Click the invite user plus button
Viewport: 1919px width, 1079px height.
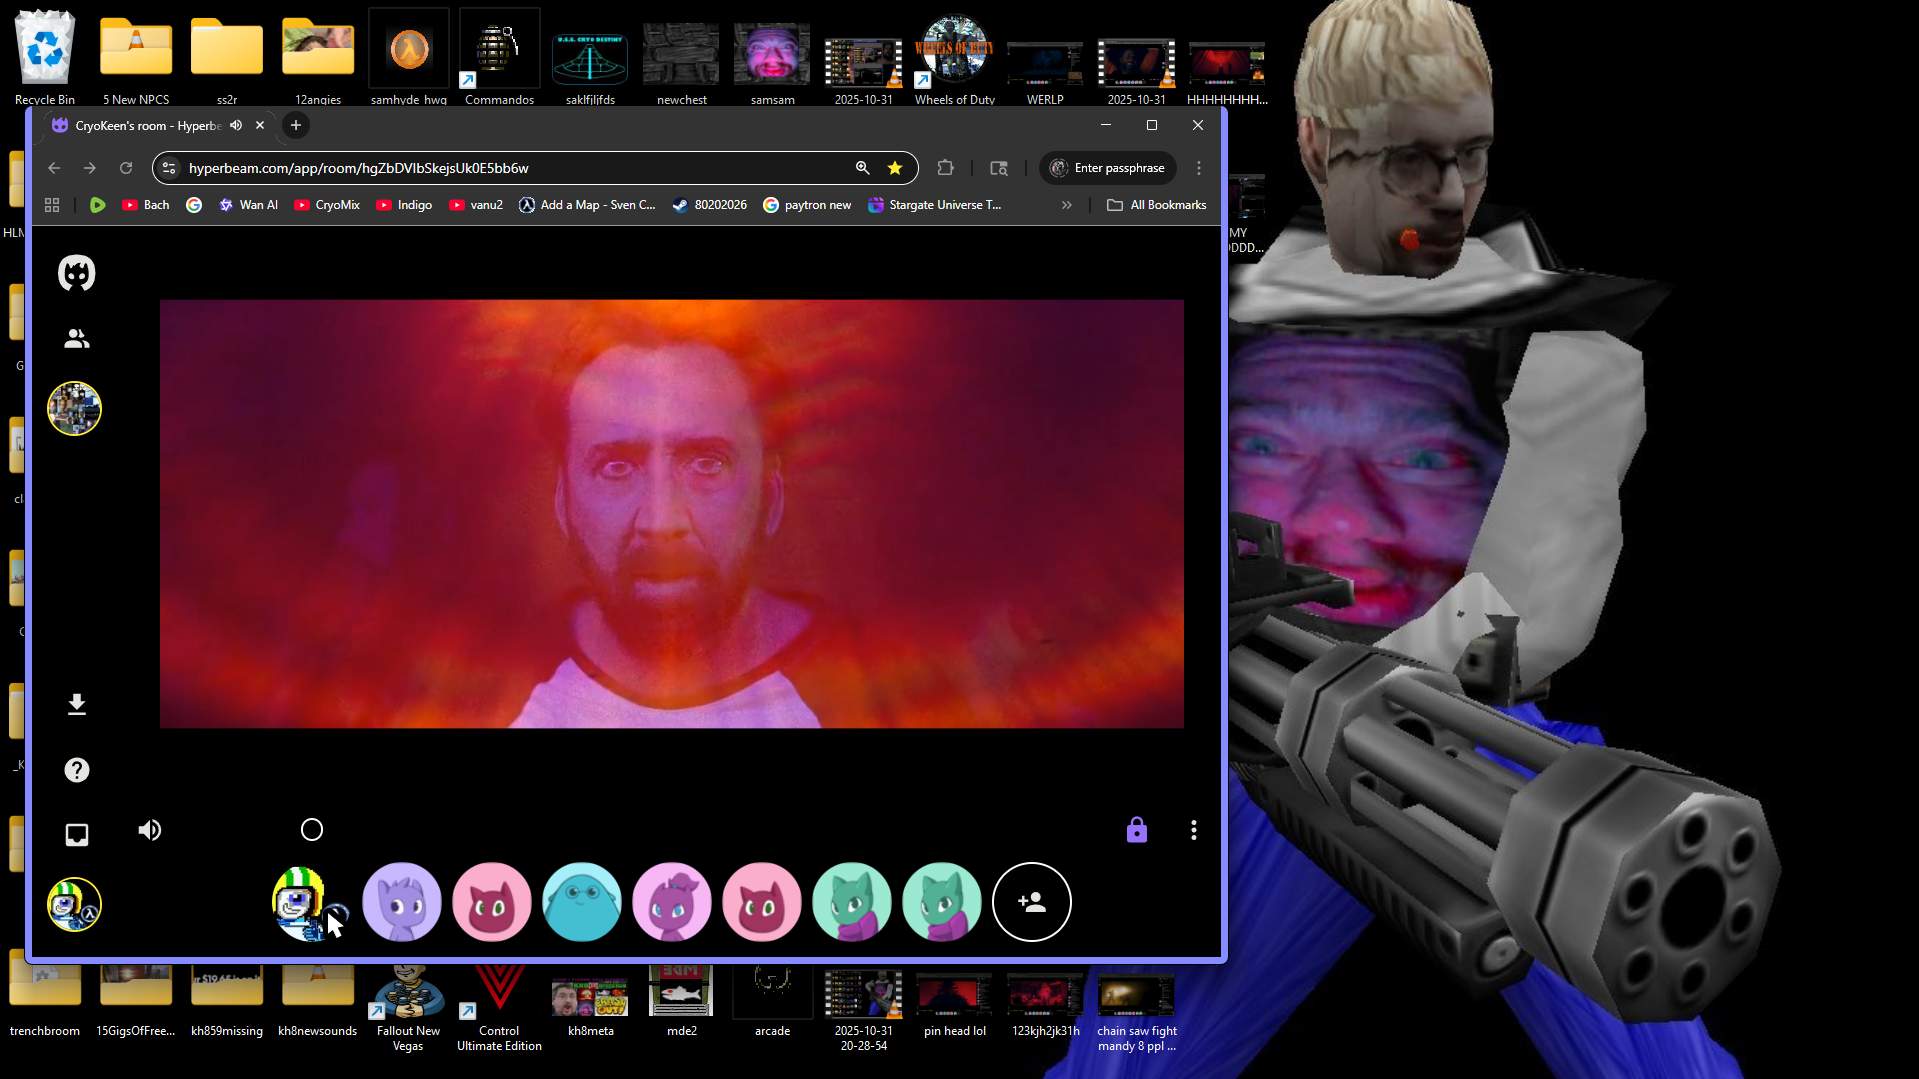pos(1031,902)
